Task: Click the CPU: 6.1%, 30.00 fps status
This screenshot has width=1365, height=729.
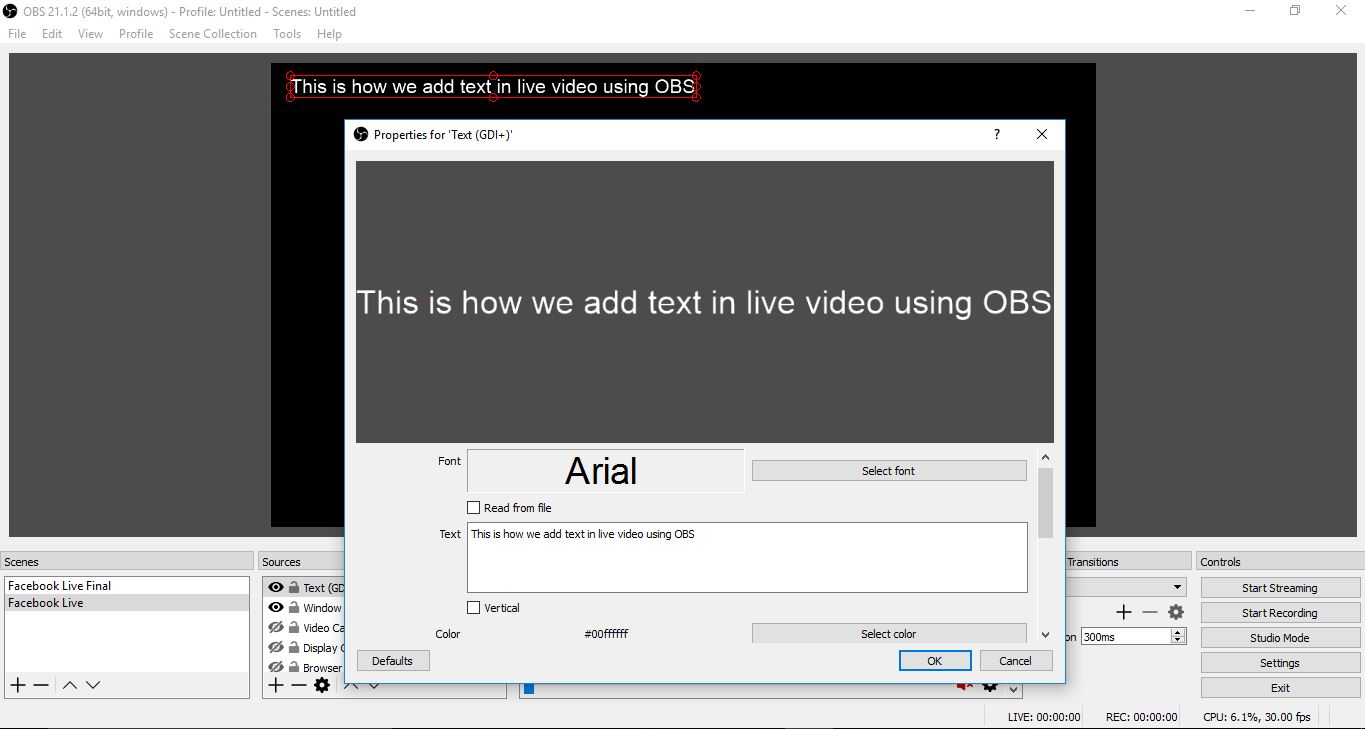Action: (1257, 717)
